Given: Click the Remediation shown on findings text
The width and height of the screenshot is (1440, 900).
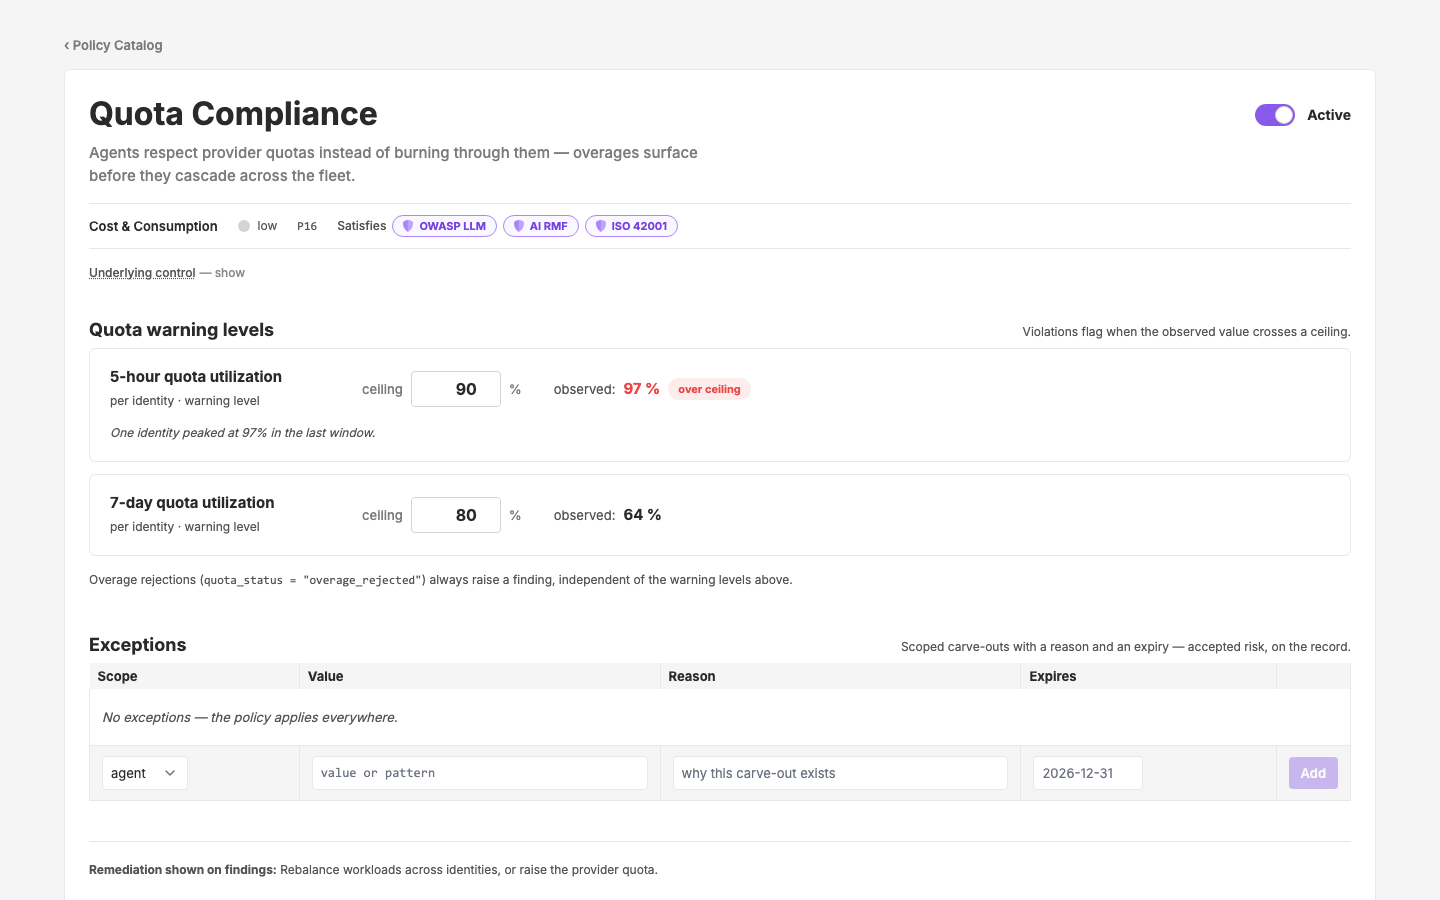Looking at the screenshot, I should tap(373, 870).
